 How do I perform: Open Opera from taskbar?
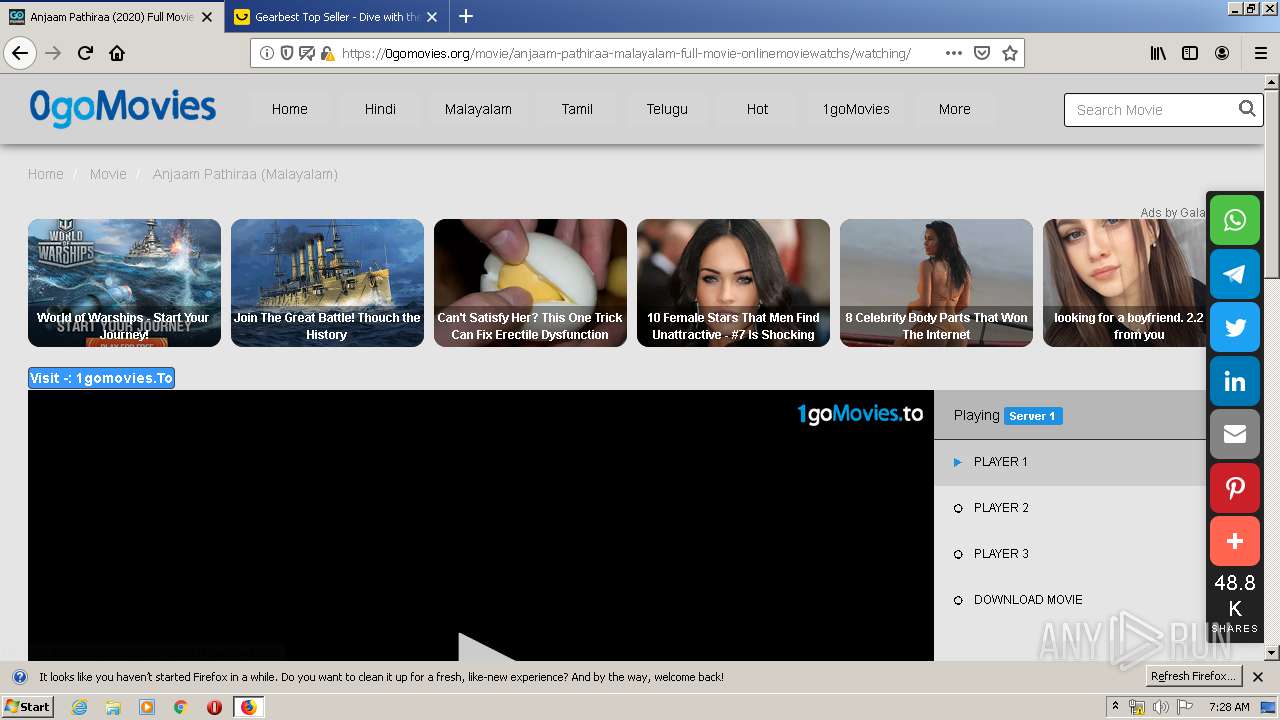click(214, 707)
